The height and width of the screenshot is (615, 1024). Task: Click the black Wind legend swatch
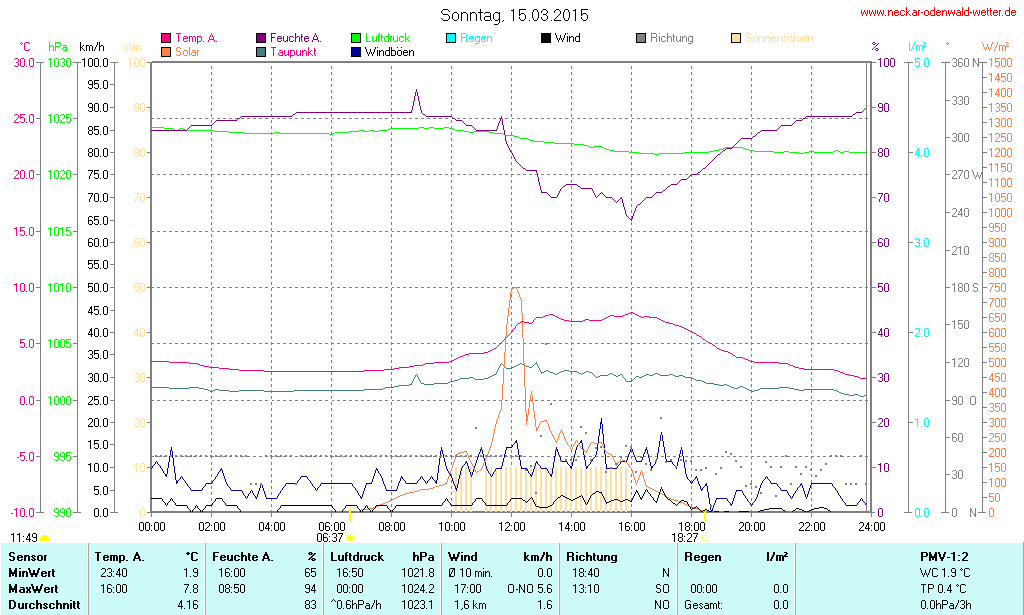(x=546, y=38)
